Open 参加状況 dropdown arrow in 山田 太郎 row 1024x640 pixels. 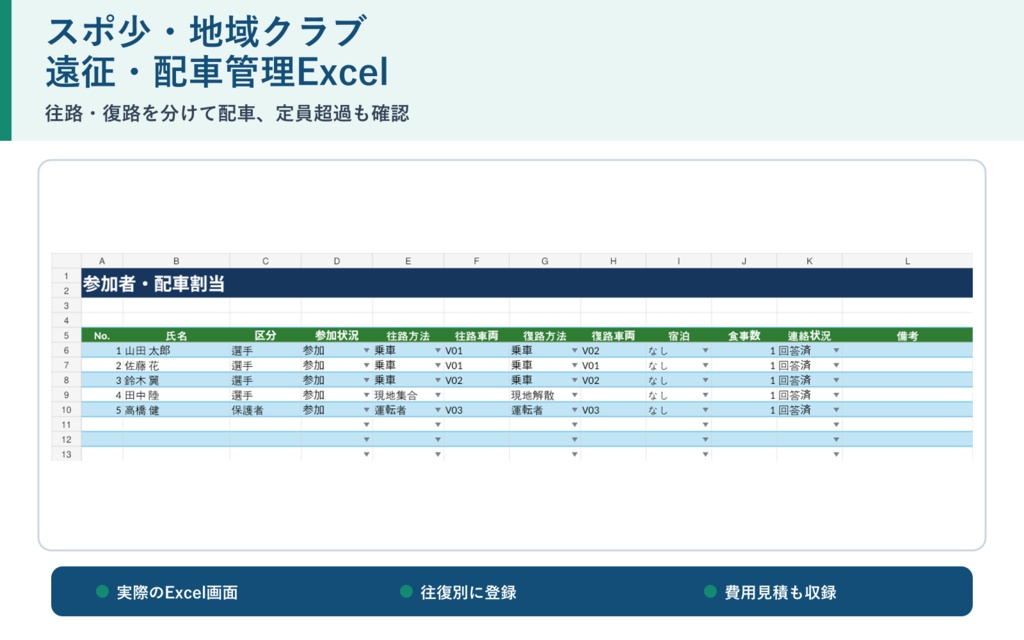(x=366, y=351)
